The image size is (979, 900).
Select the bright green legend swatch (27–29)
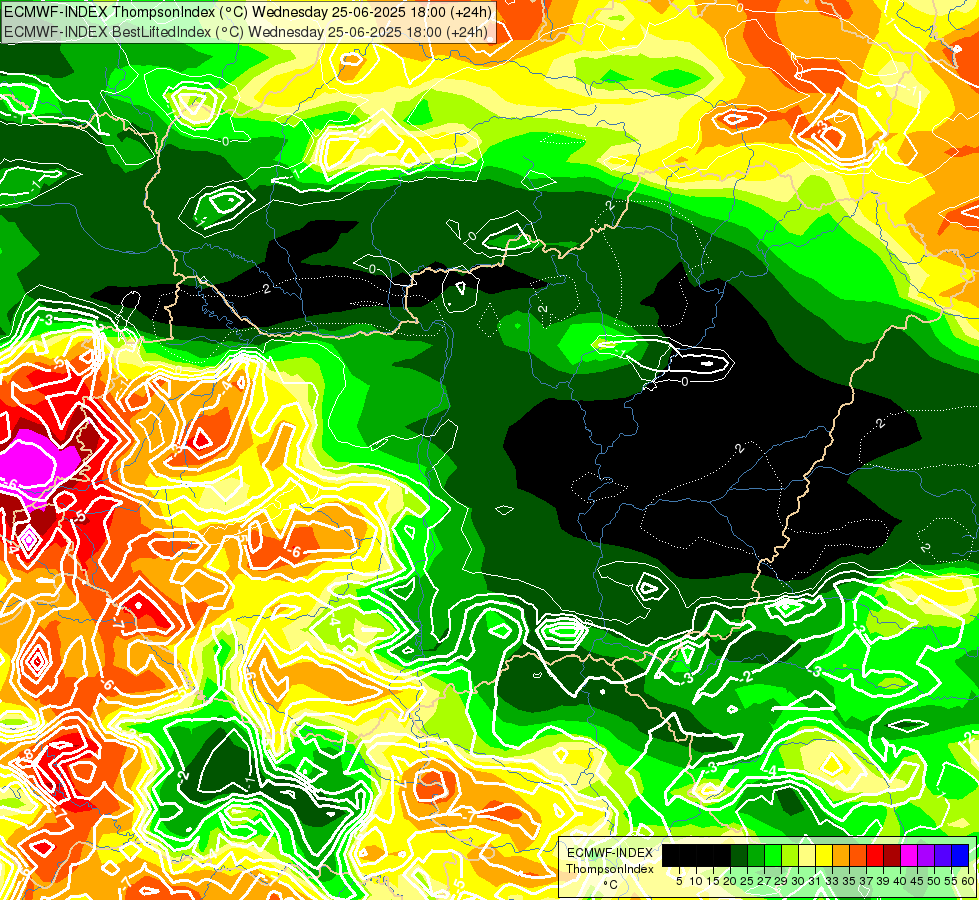(x=773, y=855)
